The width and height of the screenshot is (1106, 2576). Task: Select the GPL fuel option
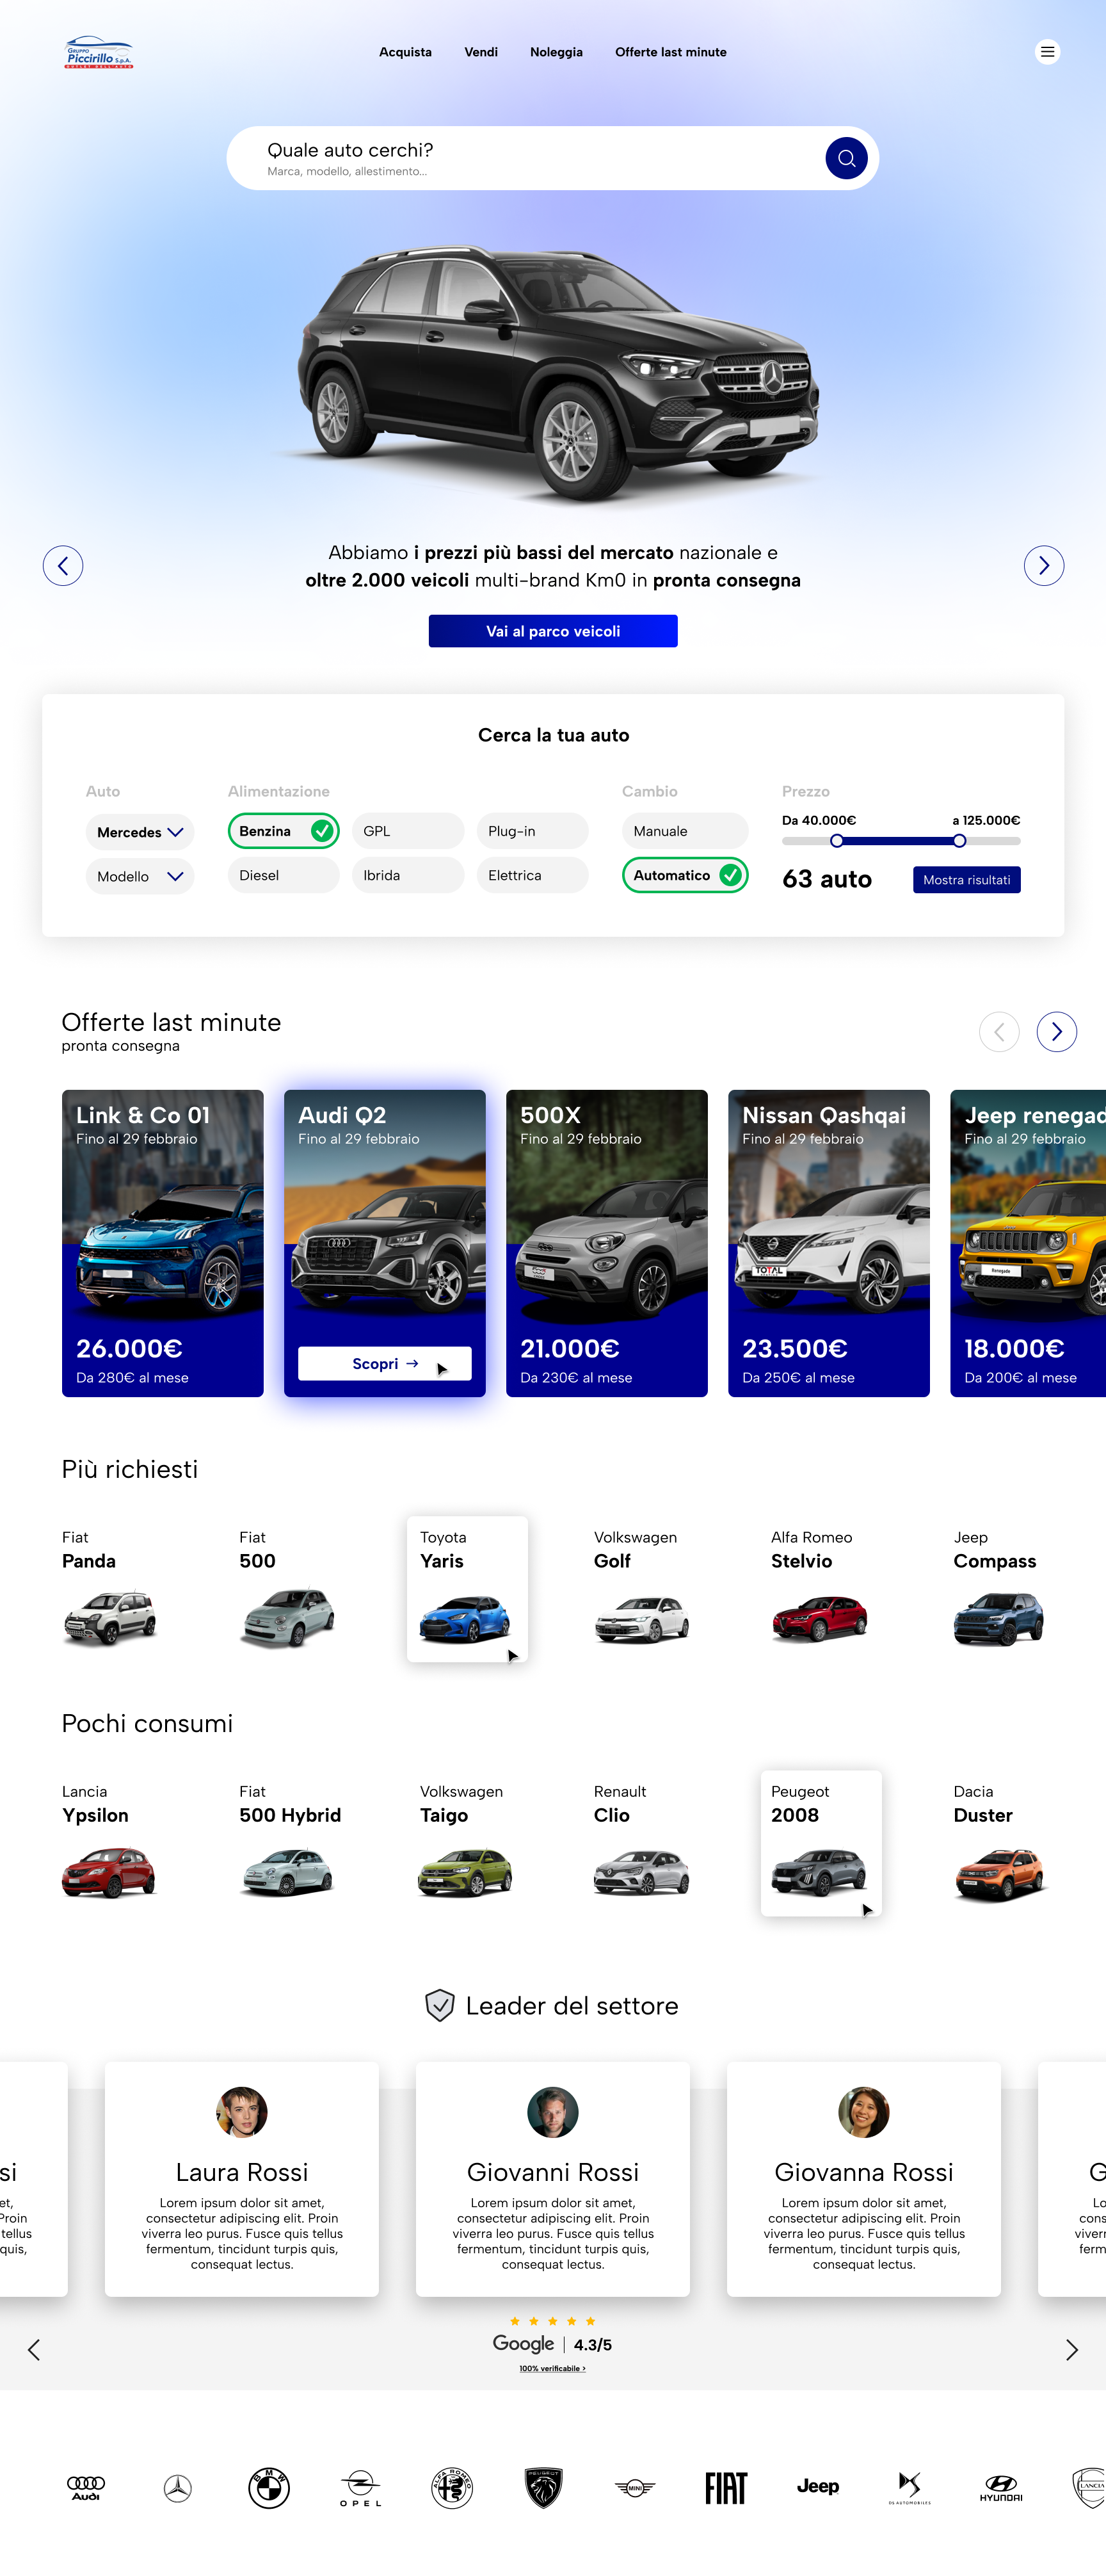coord(408,831)
